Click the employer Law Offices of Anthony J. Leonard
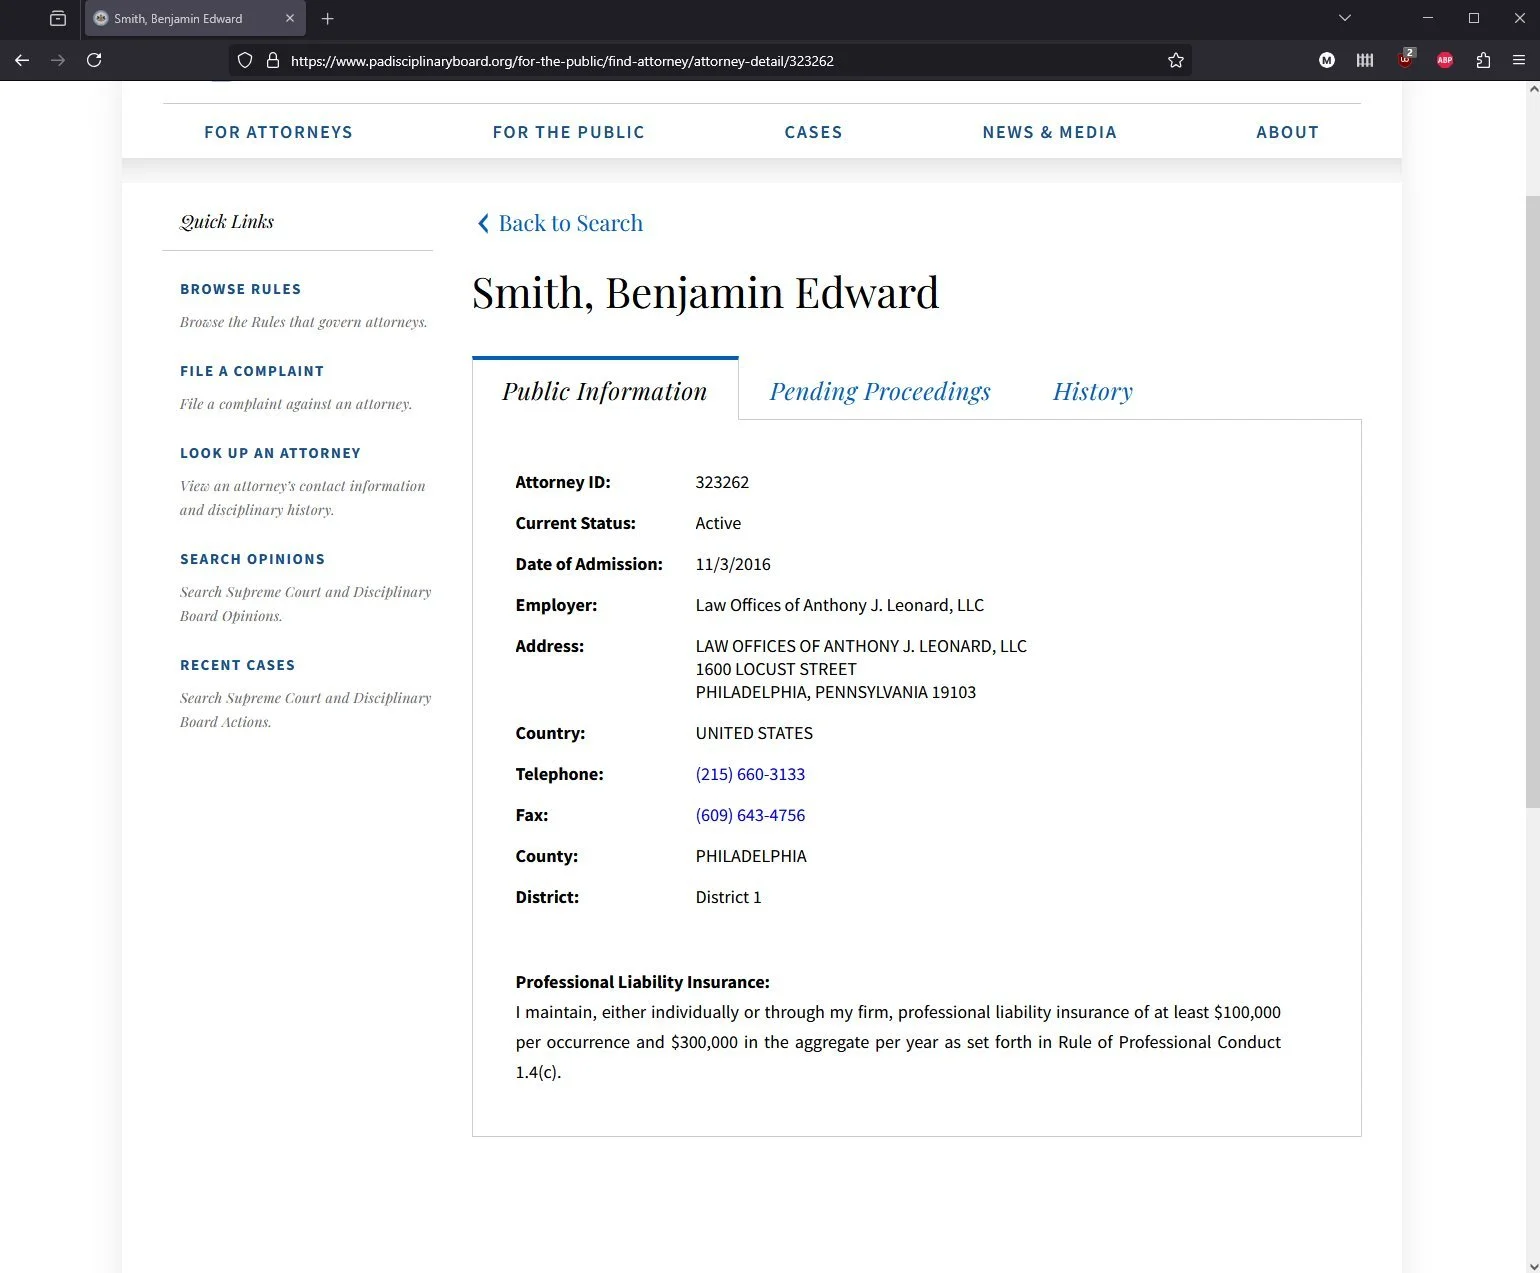The height and width of the screenshot is (1273, 1540). pyautogui.click(x=839, y=605)
